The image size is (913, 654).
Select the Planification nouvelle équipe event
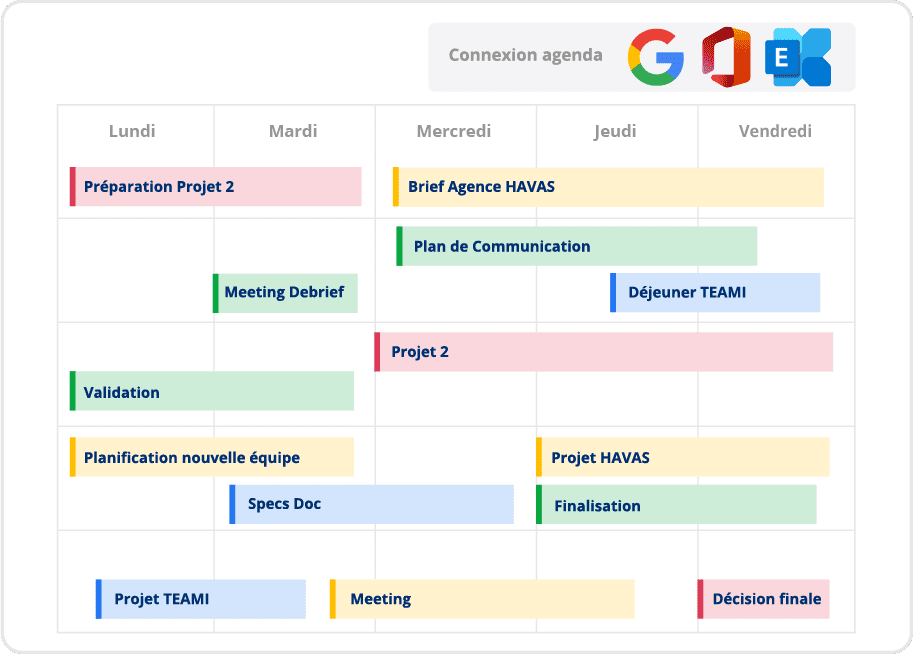pyautogui.click(x=212, y=458)
